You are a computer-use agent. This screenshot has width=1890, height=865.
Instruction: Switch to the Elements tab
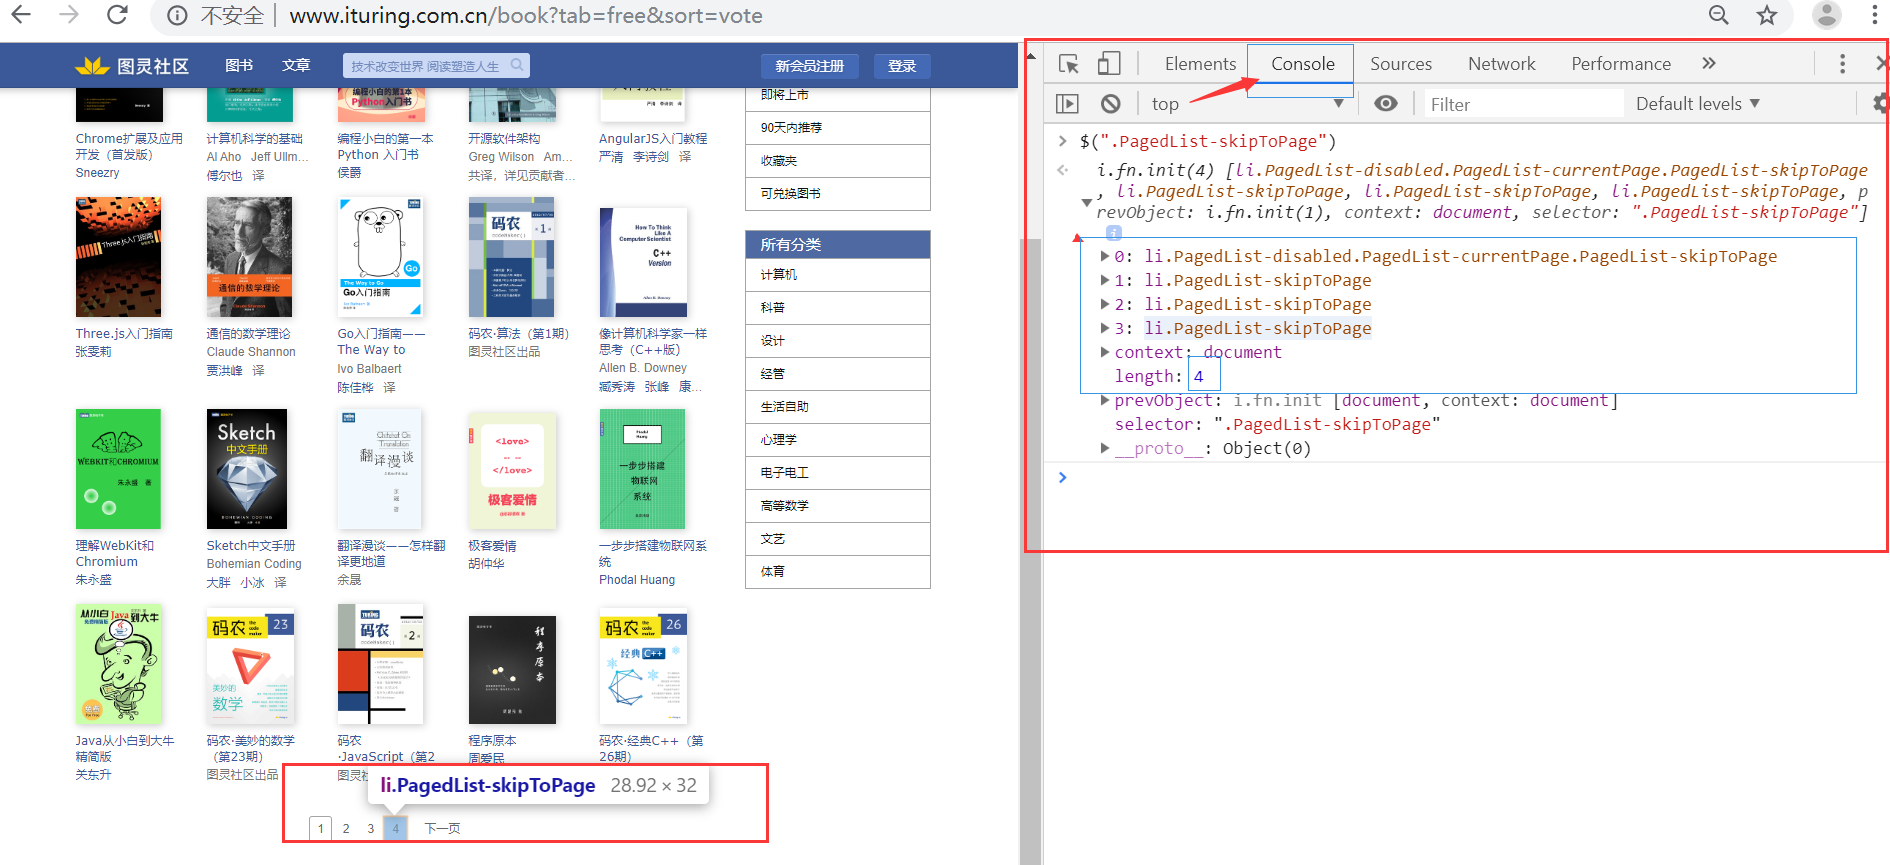(x=1200, y=64)
